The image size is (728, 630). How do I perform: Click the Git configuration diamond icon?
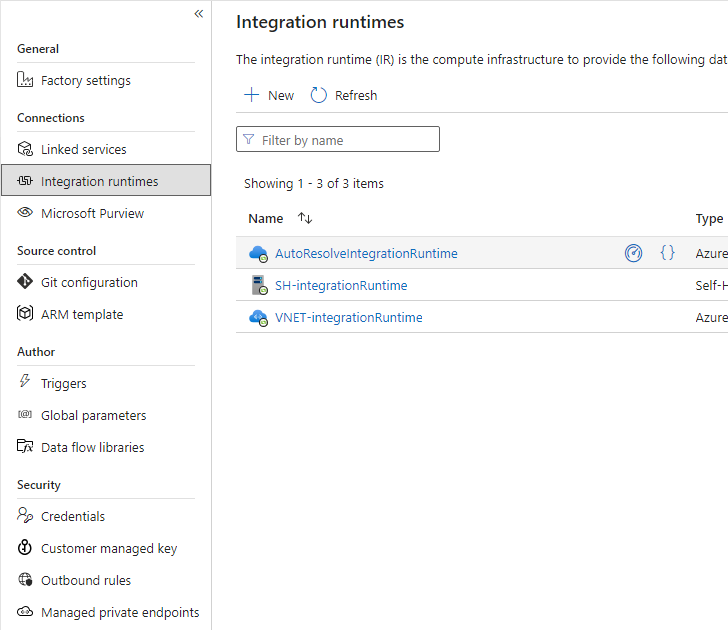pyautogui.click(x=25, y=281)
